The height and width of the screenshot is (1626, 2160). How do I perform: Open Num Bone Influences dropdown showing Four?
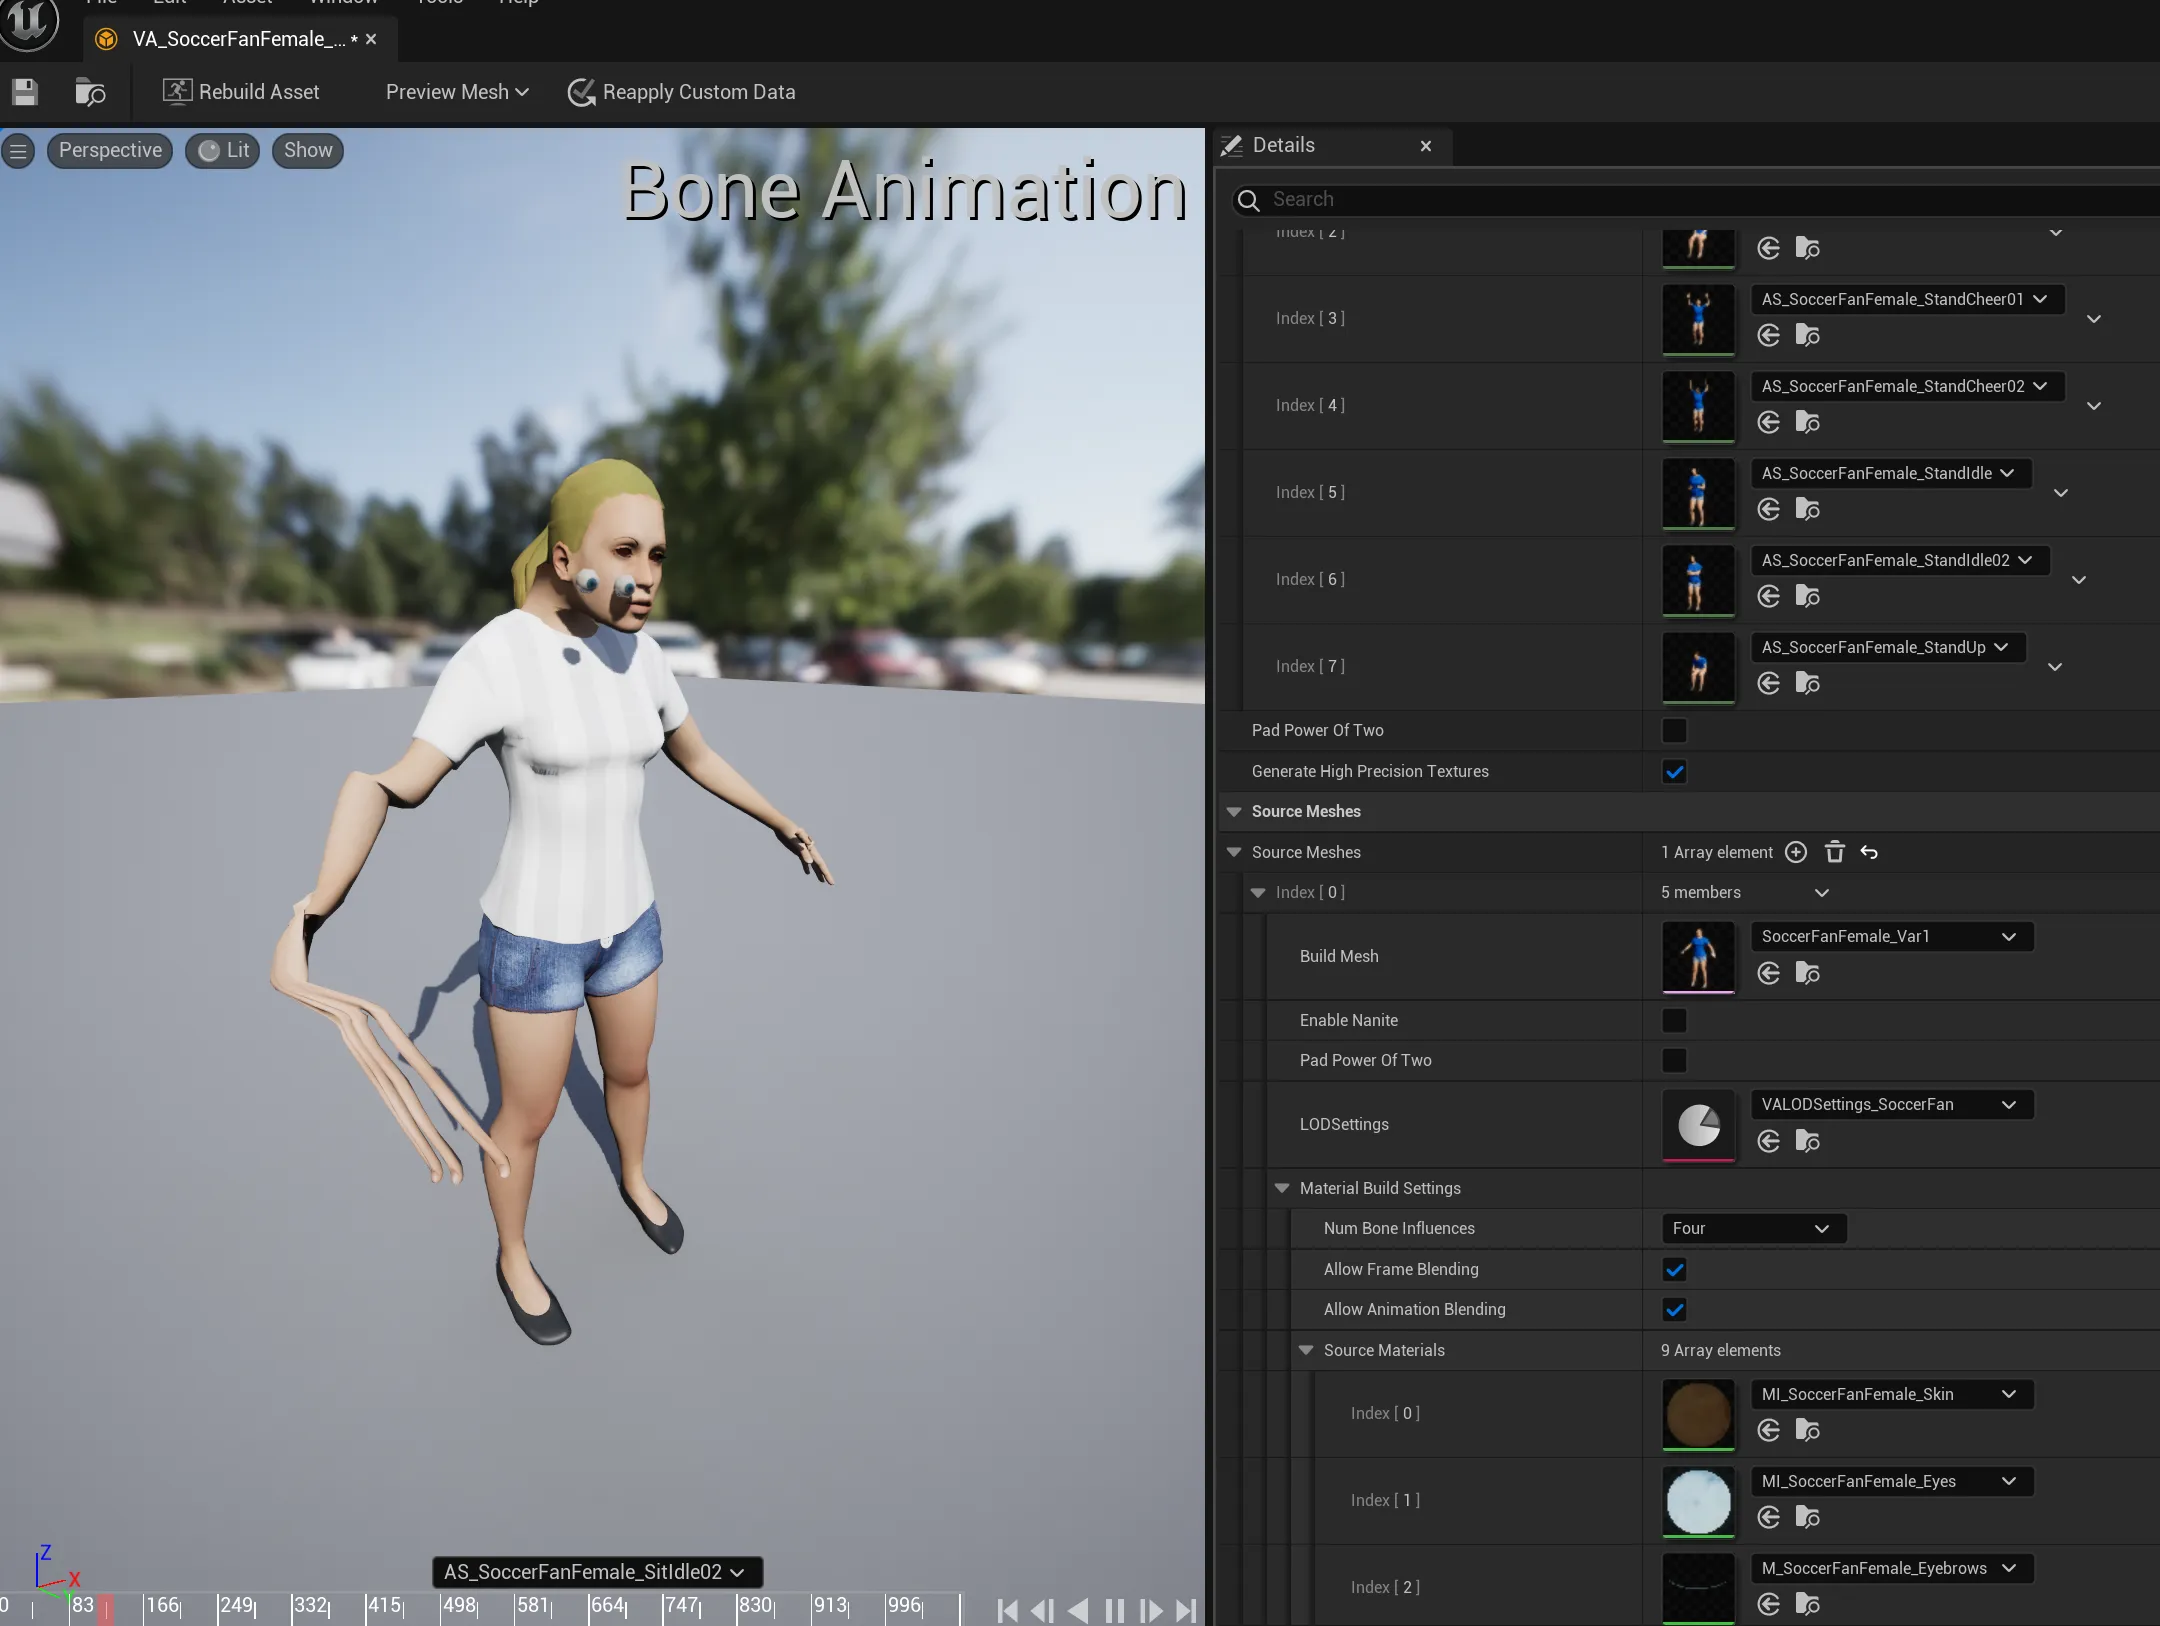pyautogui.click(x=1752, y=1228)
